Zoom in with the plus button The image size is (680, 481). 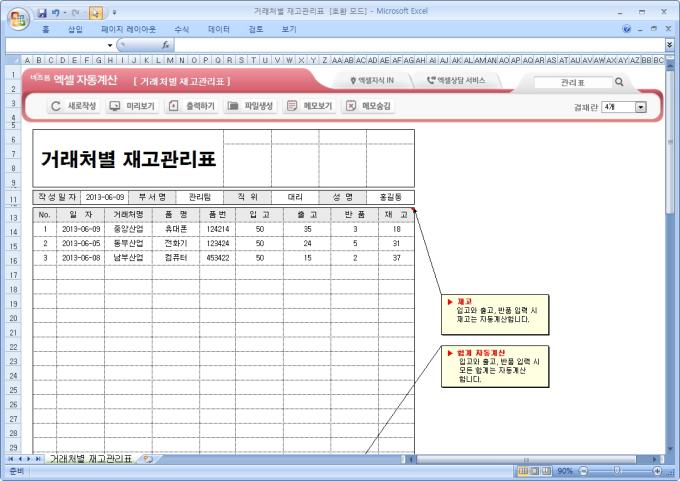pos(657,471)
